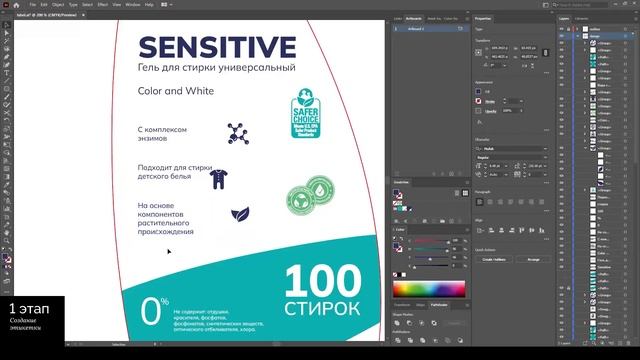640x360 pixels.
Task: Select the Selection tool in the toolbar
Action: (7, 25)
